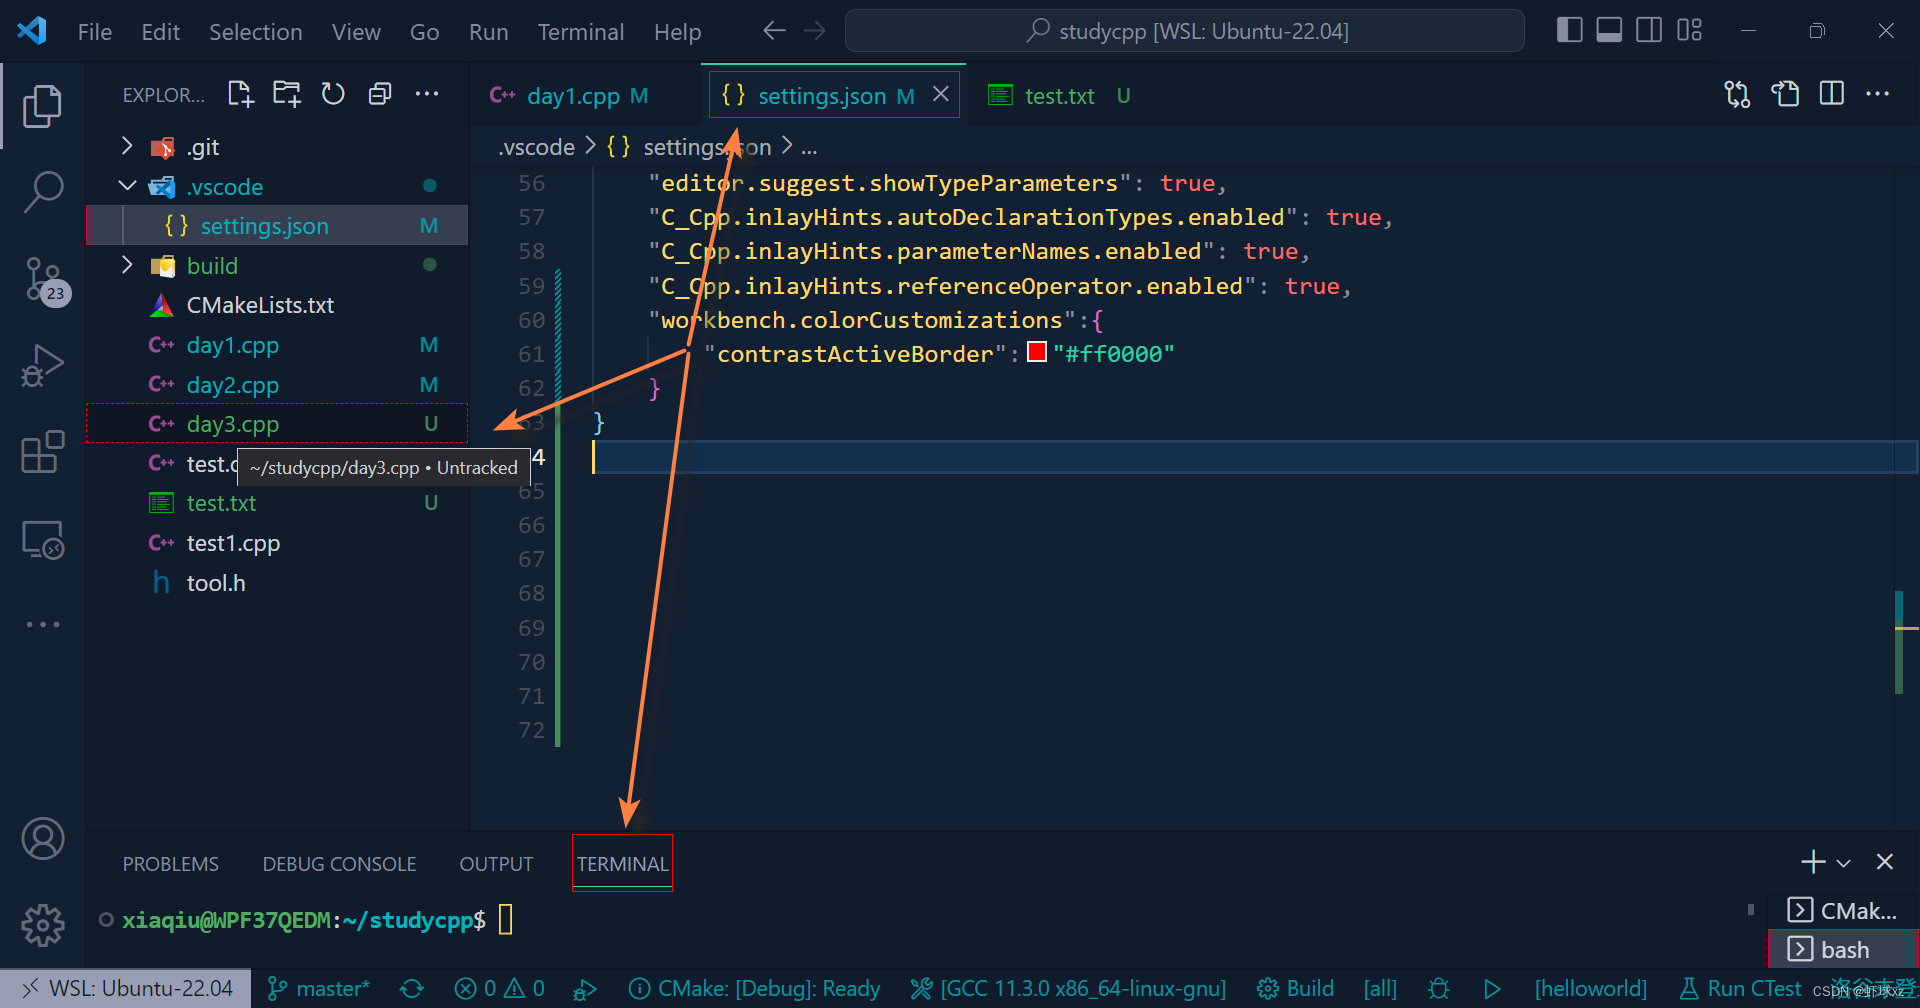Screen dimensions: 1920x1008
Task: Select the TERMINAL panel tab
Action: (622, 864)
